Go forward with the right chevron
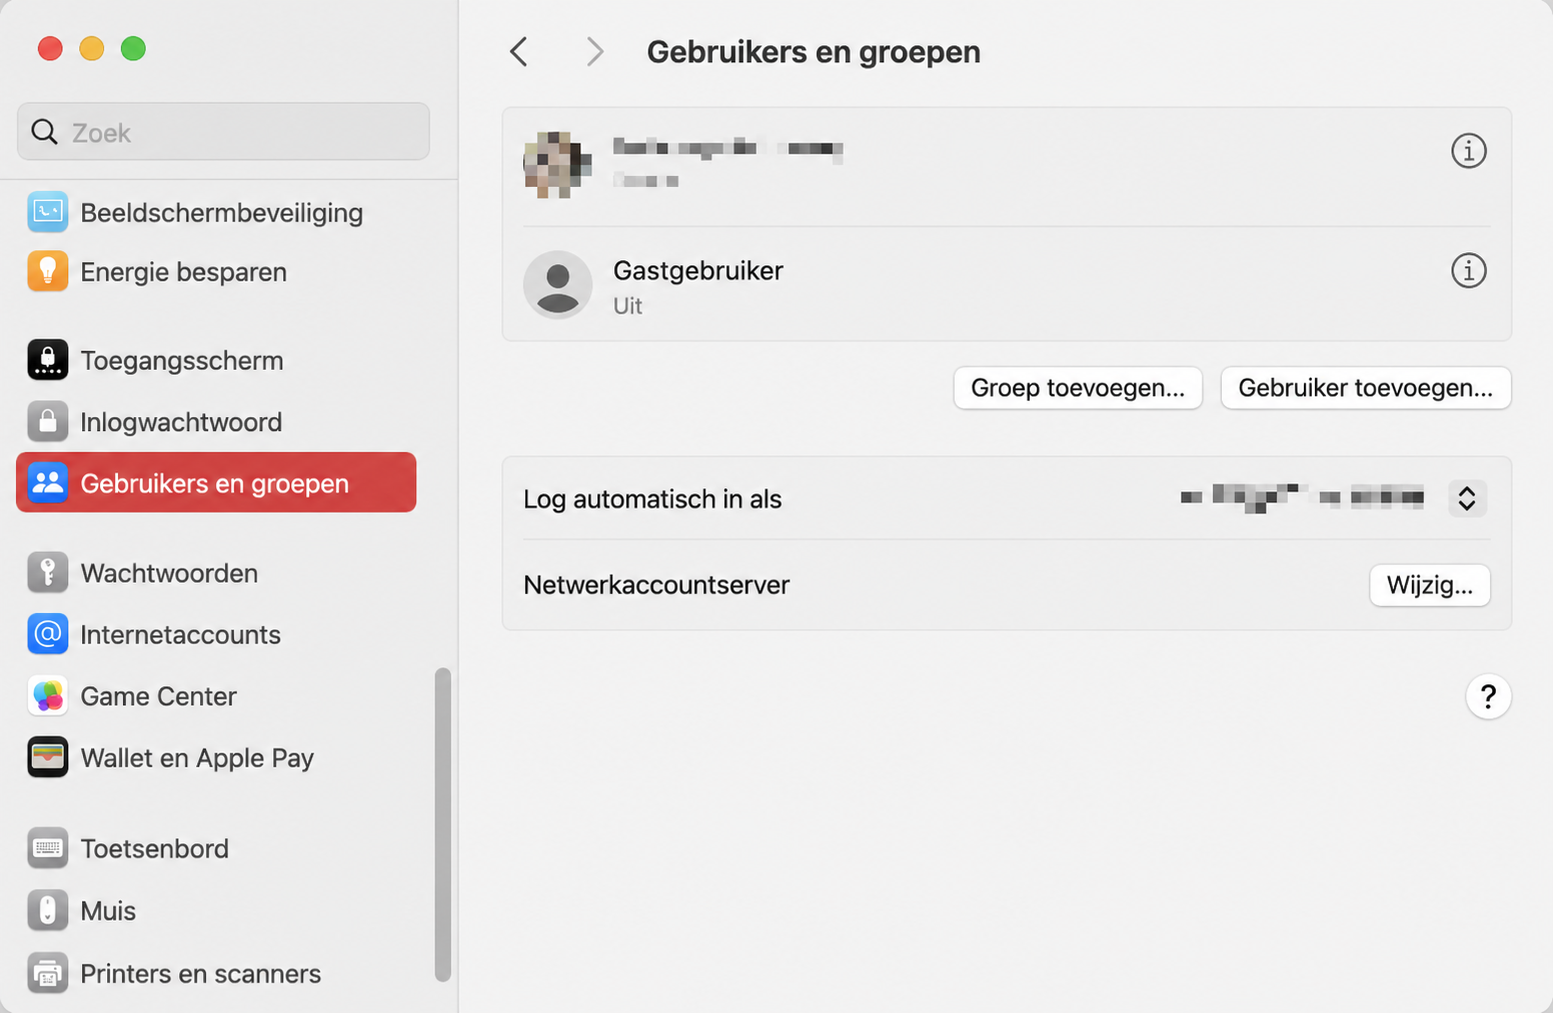Image resolution: width=1553 pixels, height=1013 pixels. pyautogui.click(x=595, y=52)
